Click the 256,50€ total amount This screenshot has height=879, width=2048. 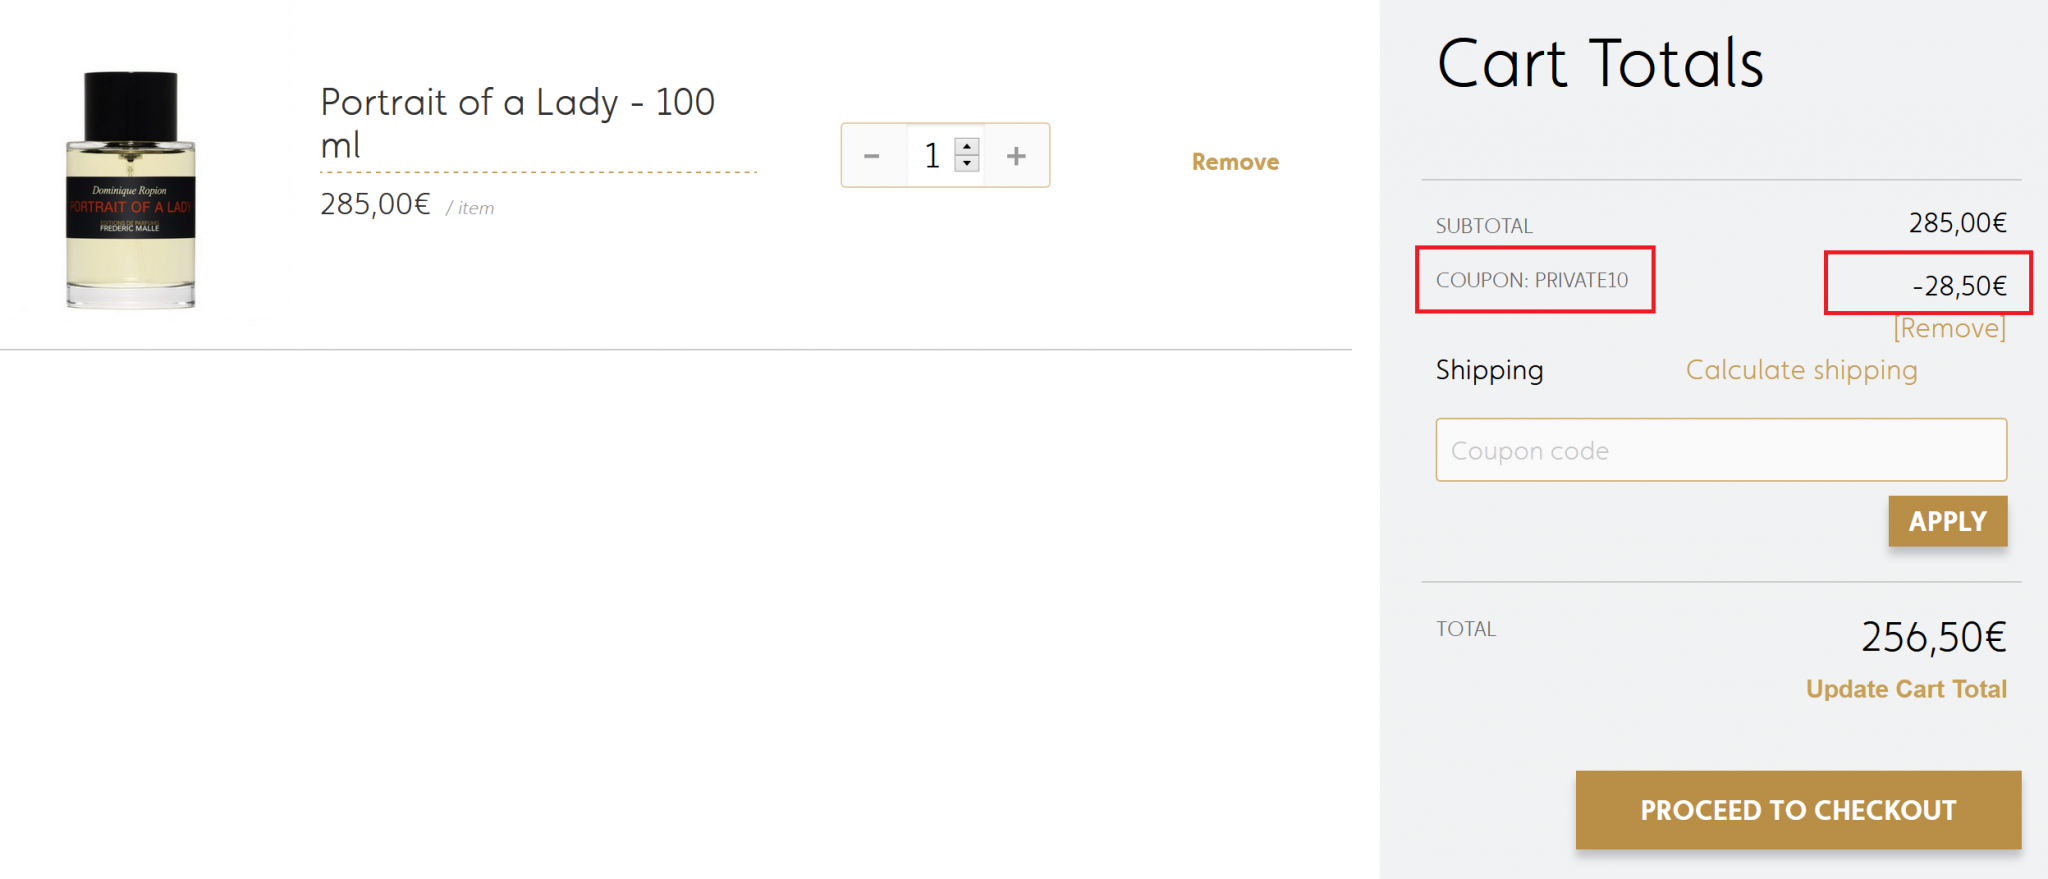point(1933,637)
